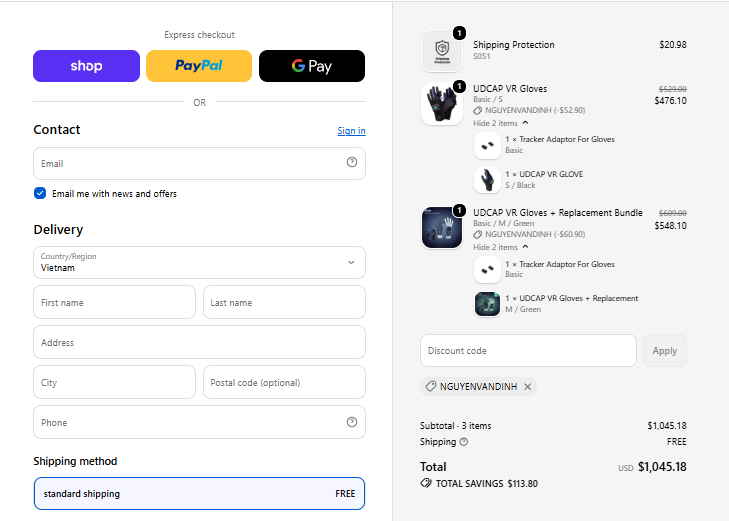
Task: Click into the First name field
Action: 114,302
